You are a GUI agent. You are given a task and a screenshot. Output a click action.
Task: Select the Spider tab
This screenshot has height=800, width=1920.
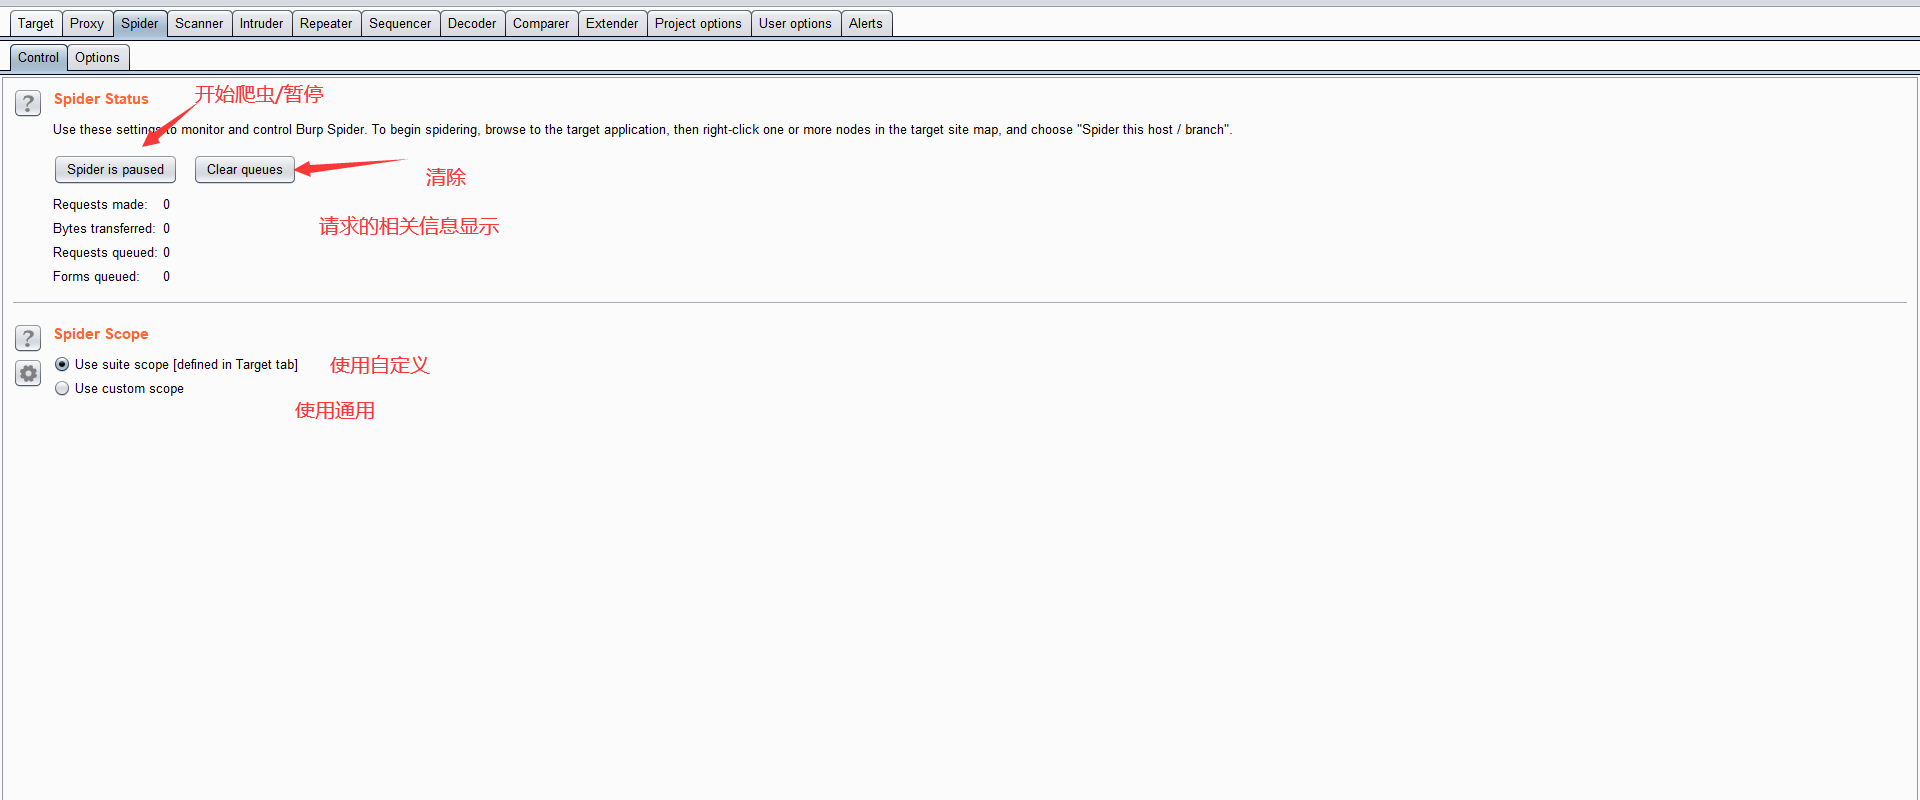point(140,23)
